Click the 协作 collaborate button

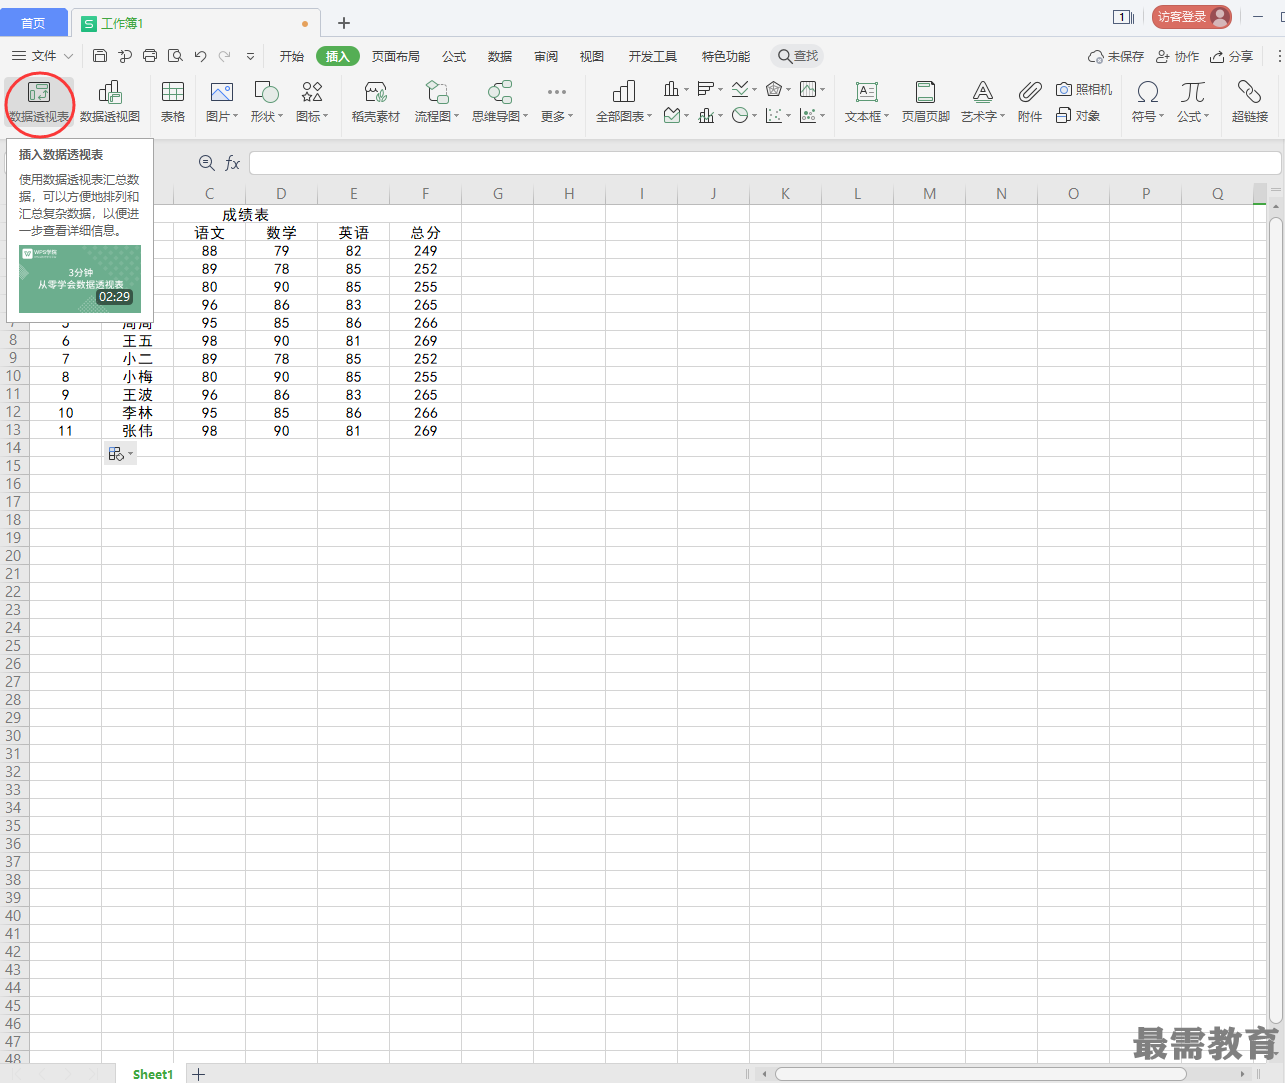coord(1178,56)
